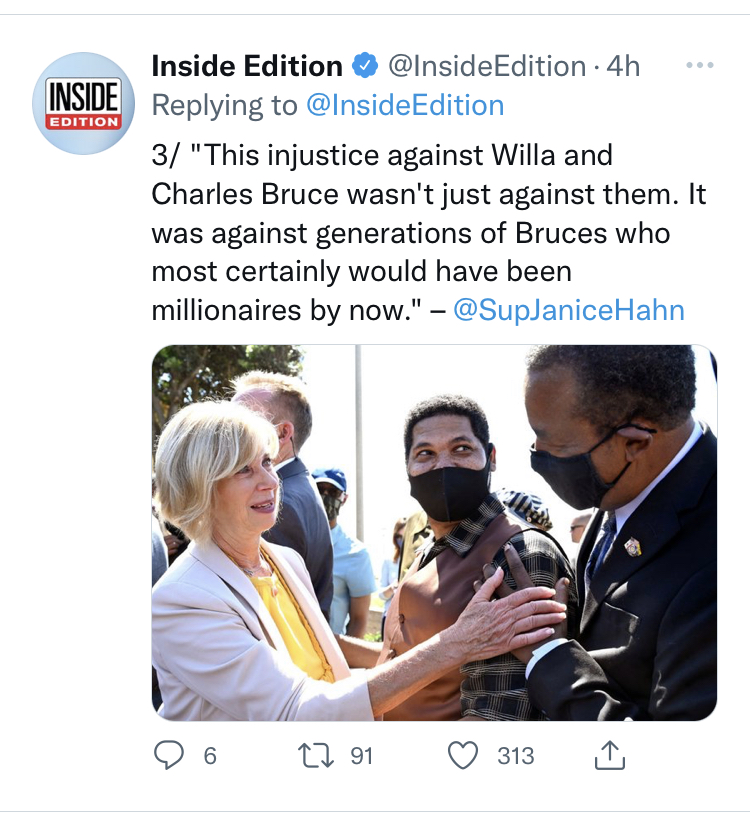This screenshot has height=823, width=750.
Task: Click the like count of 313
Action: pos(516,756)
